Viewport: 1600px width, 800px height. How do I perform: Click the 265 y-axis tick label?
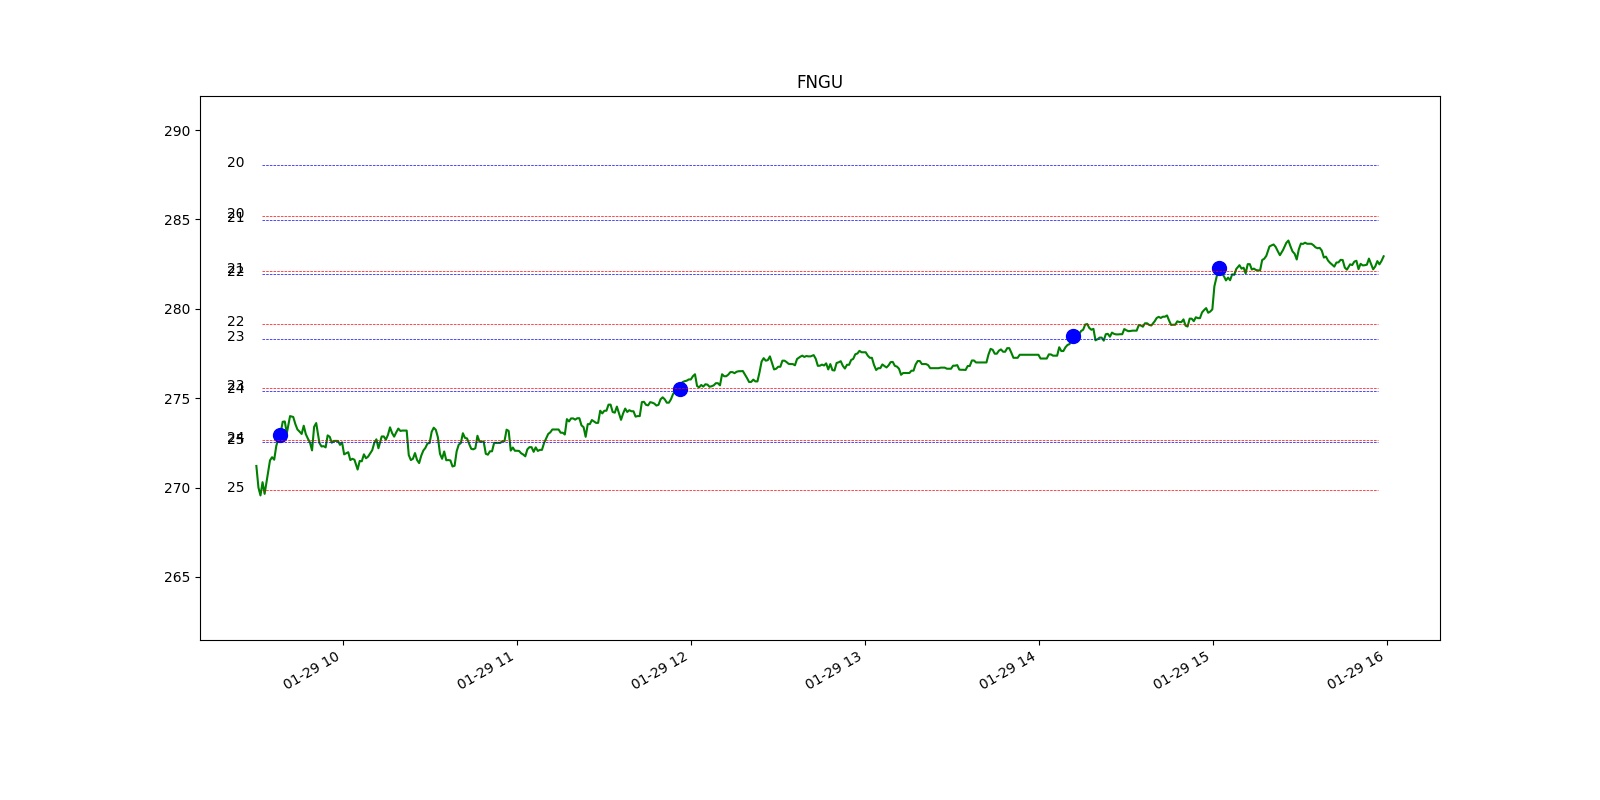tap(177, 577)
